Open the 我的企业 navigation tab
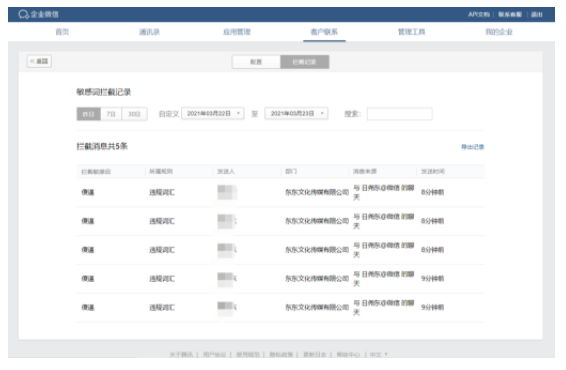This screenshot has height=370, width=566. (x=499, y=32)
